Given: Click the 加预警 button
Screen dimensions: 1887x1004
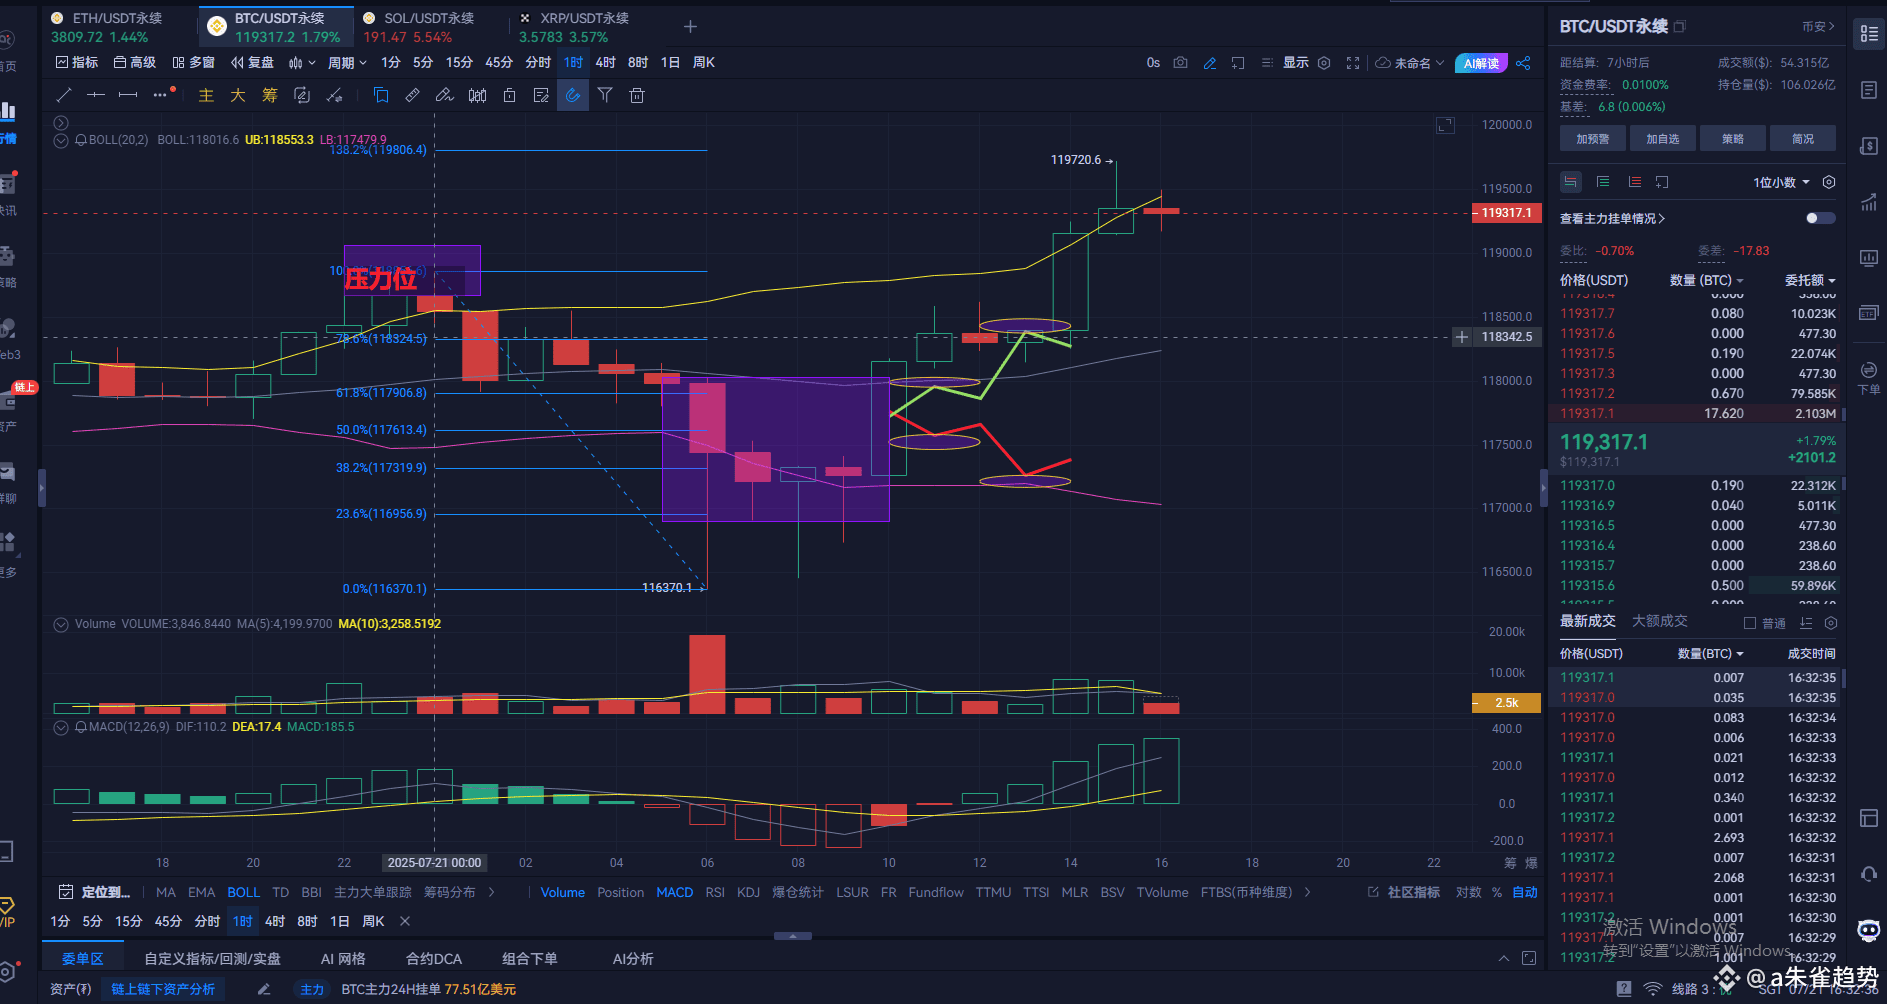Looking at the screenshot, I should pyautogui.click(x=1593, y=138).
